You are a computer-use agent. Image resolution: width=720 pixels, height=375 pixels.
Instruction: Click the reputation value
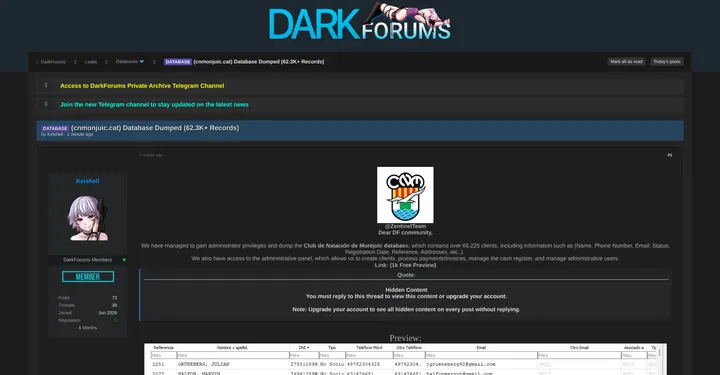click(115, 320)
